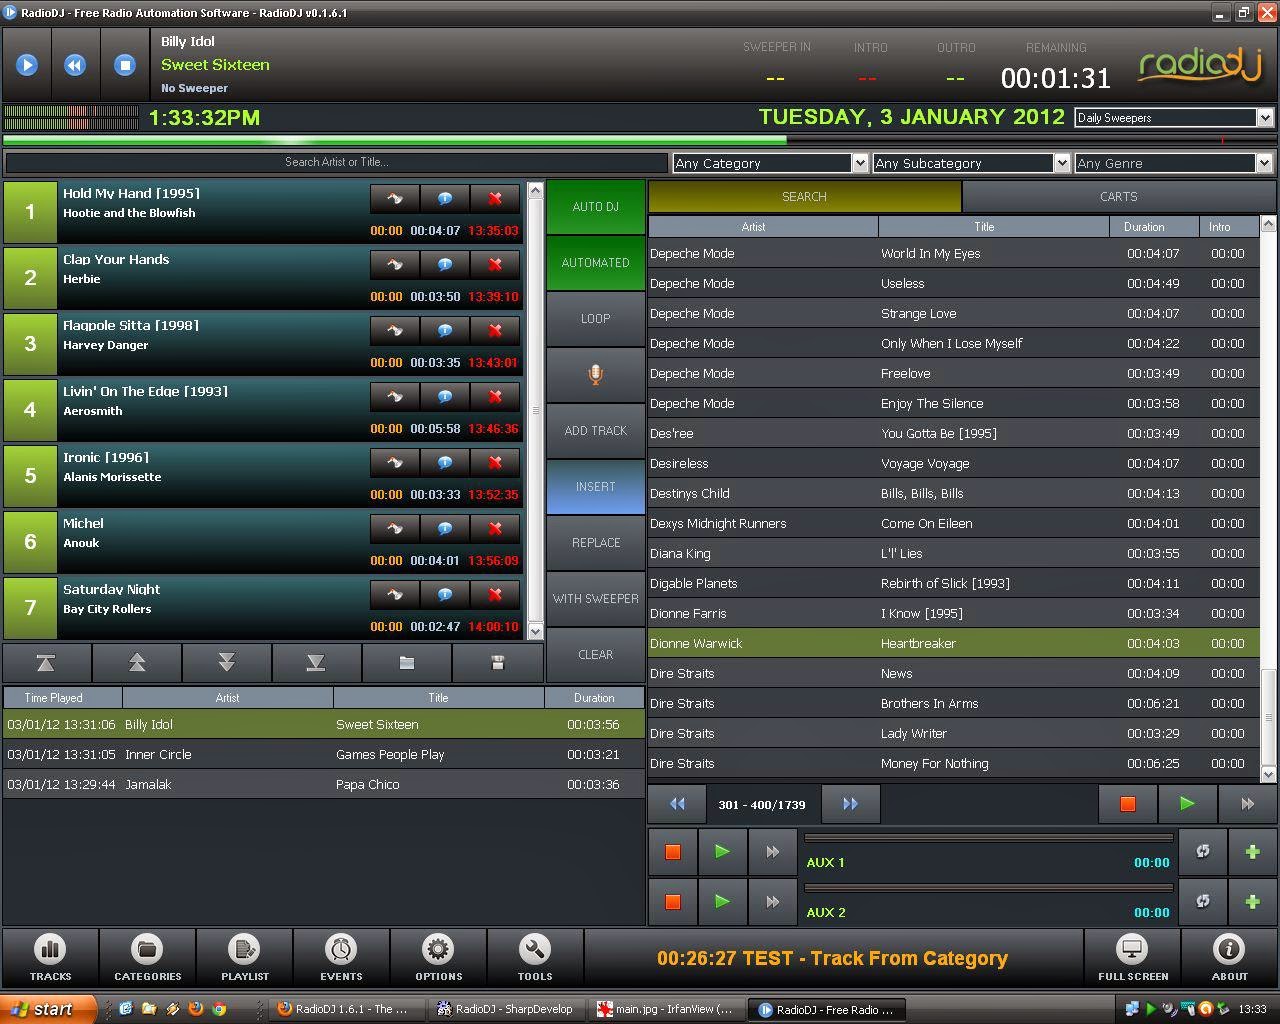This screenshot has width=1280, height=1024.
Task: Toggle loop on AUX 1 player
Action: [x=1202, y=852]
